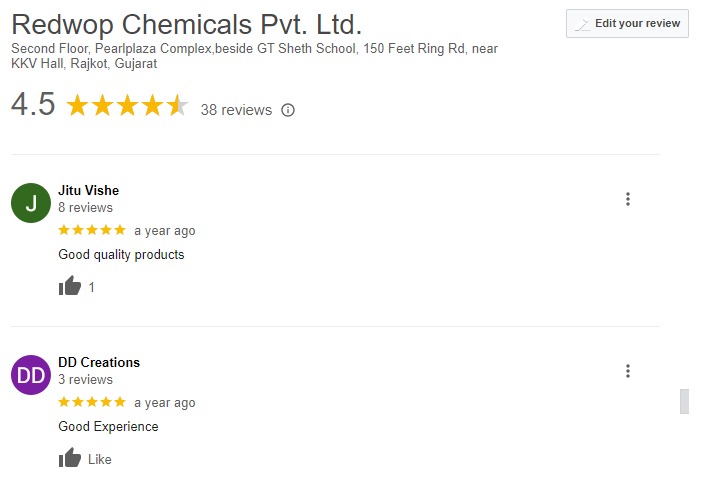The image size is (712, 494).
Task: Click the info icon next to 38 reviews
Action: 288,110
